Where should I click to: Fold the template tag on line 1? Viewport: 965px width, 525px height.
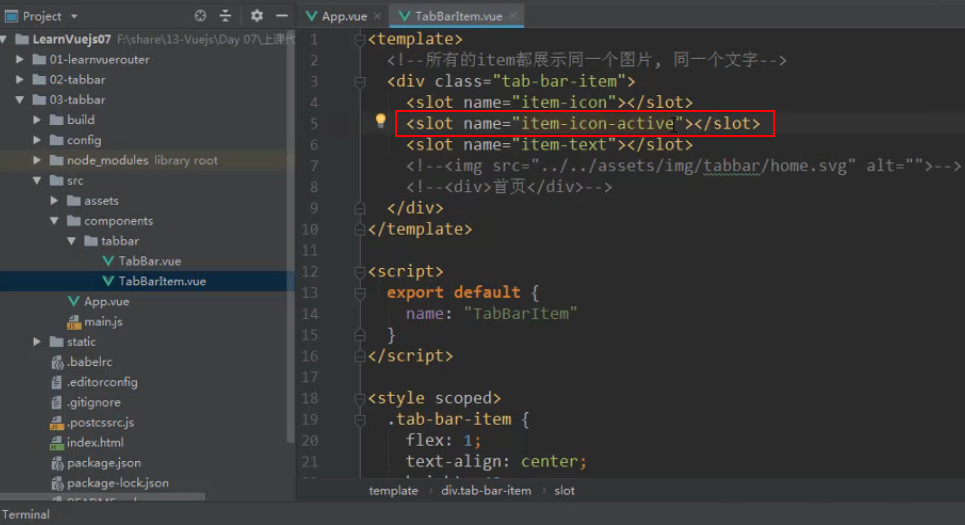tap(360, 40)
